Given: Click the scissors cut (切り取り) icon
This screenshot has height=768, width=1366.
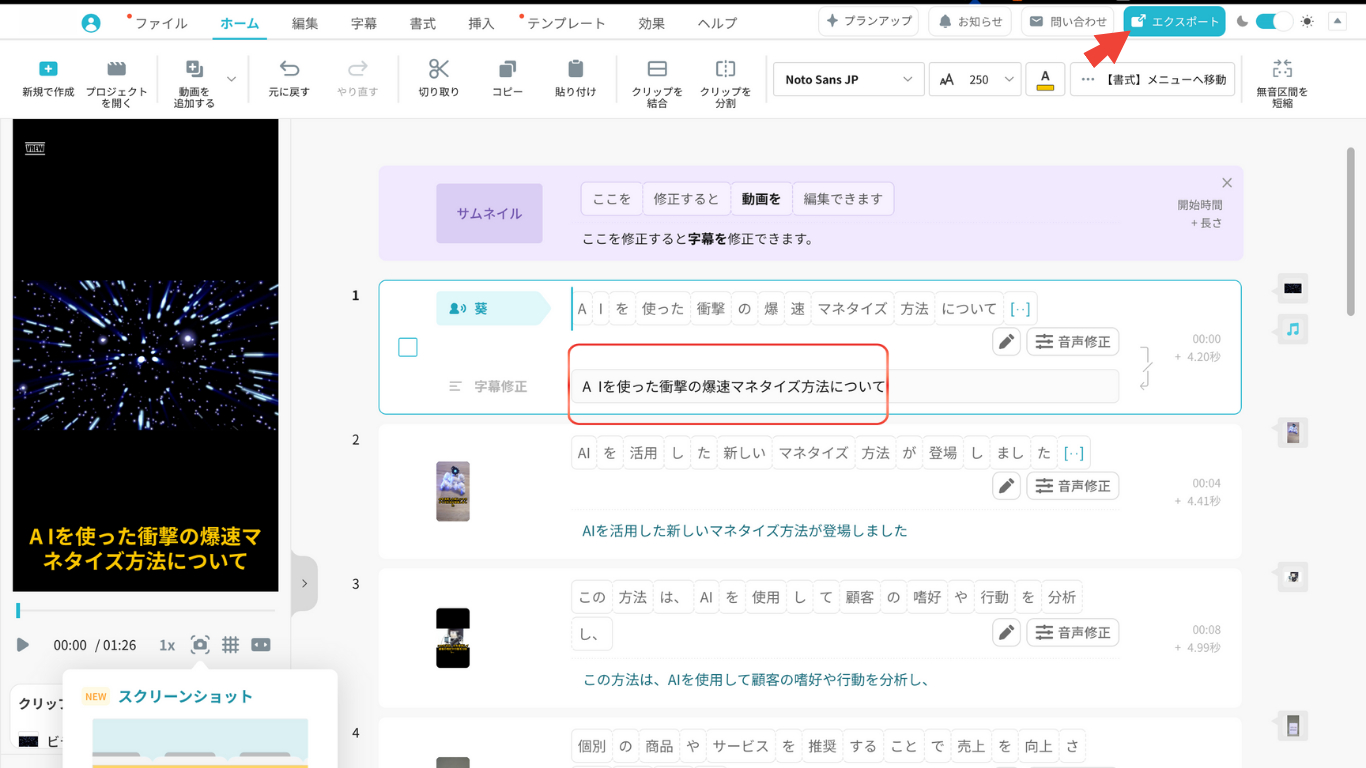Looking at the screenshot, I should [x=439, y=69].
